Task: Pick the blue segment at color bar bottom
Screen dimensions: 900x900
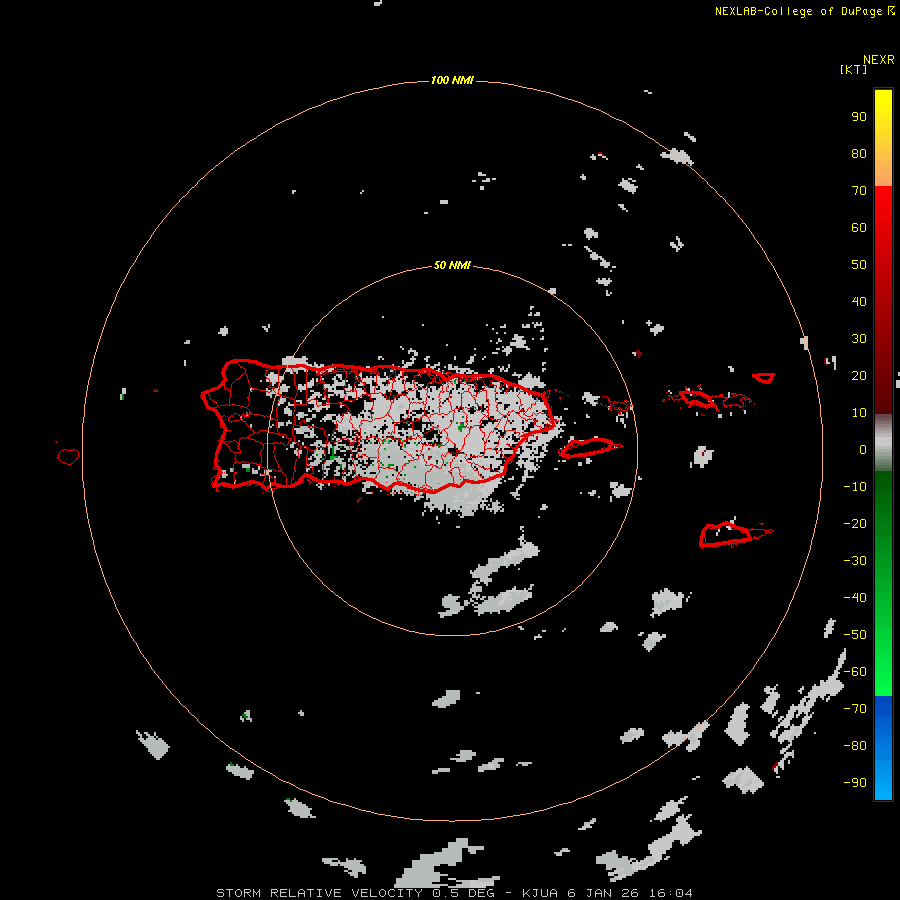Action: (883, 747)
